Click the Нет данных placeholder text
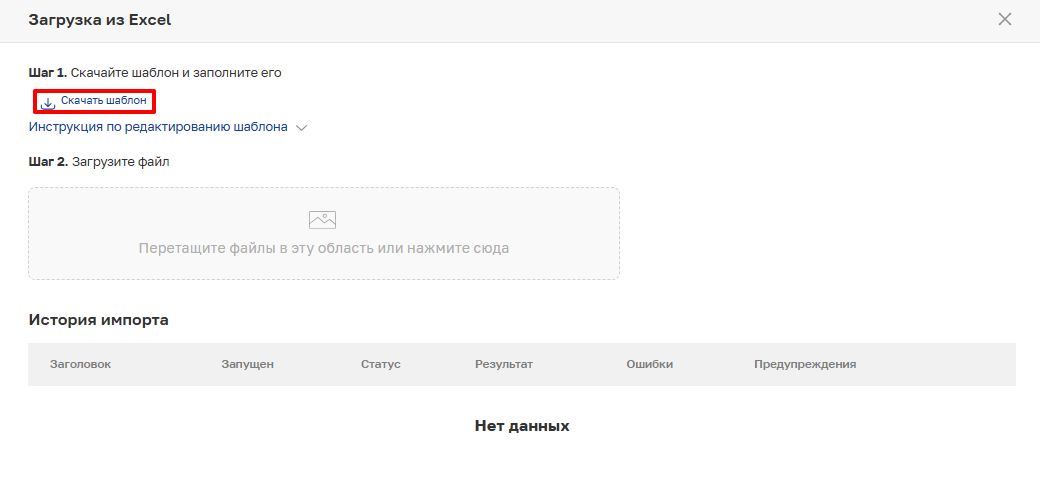Image resolution: width=1040 pixels, height=483 pixels. point(522,426)
